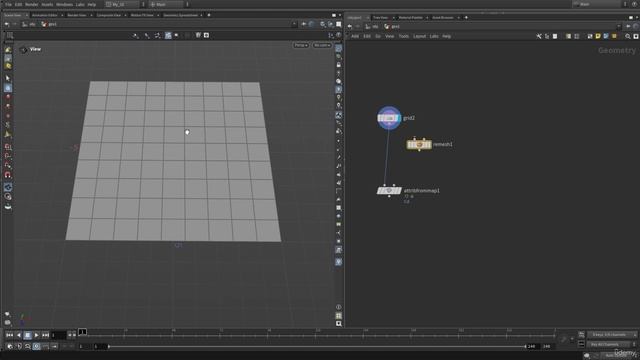
Task: Click the trash can icon in the viewport top toolbar
Action: [x=198, y=36]
